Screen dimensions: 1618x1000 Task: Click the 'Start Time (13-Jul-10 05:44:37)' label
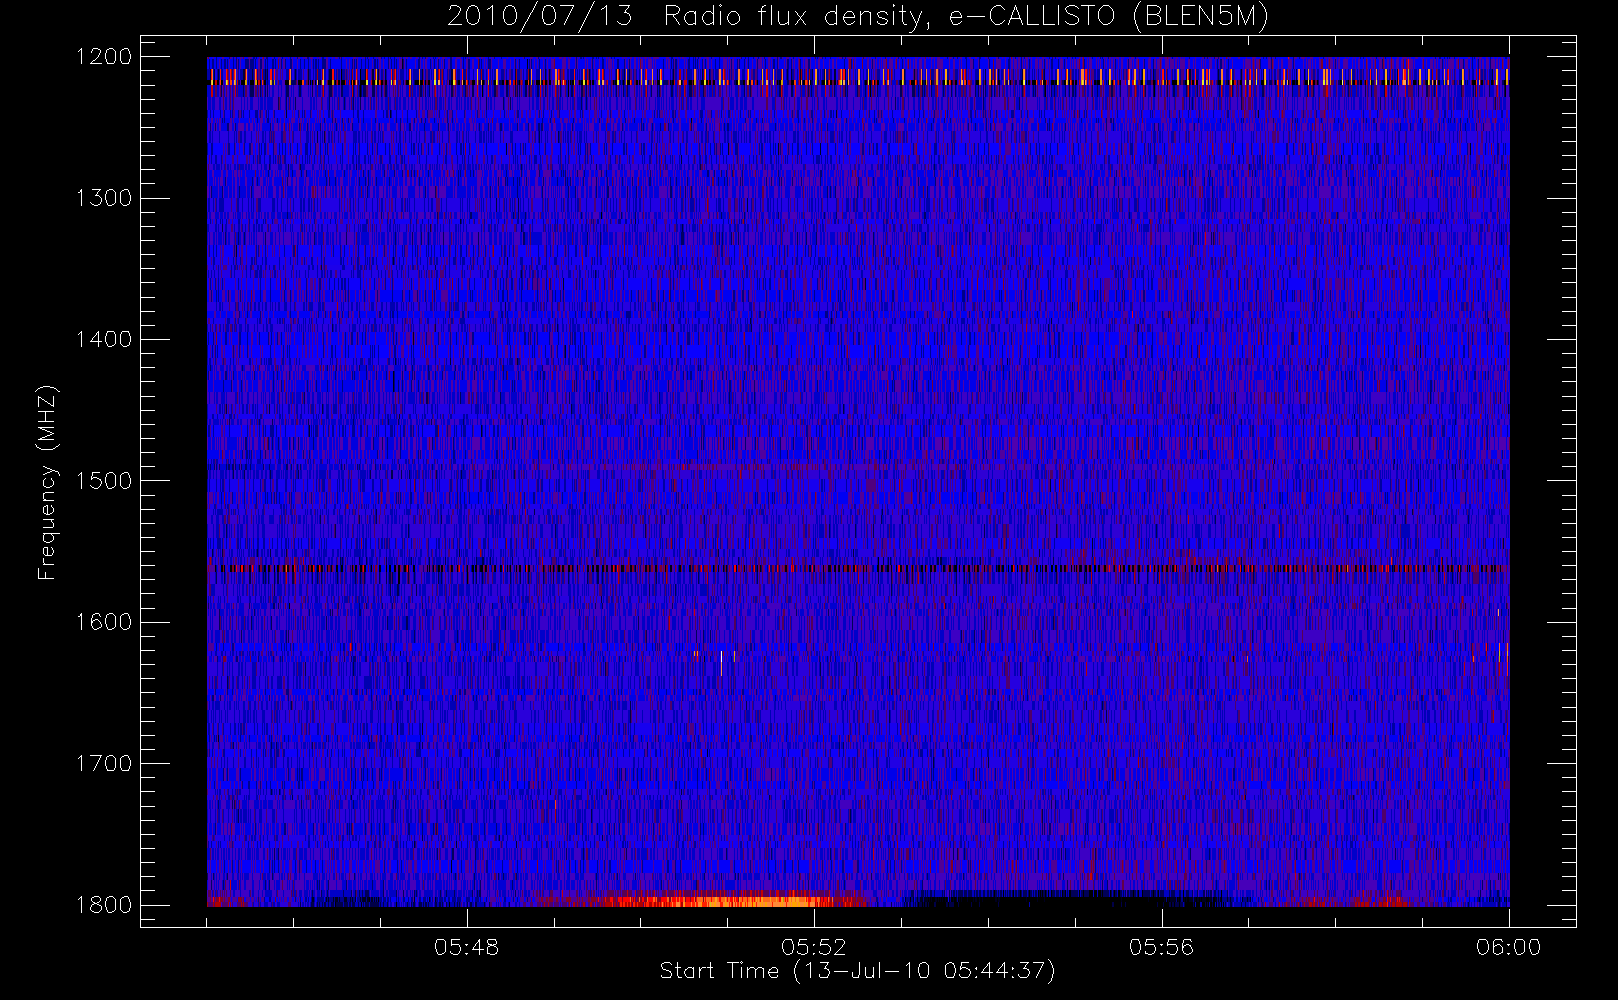857,971
